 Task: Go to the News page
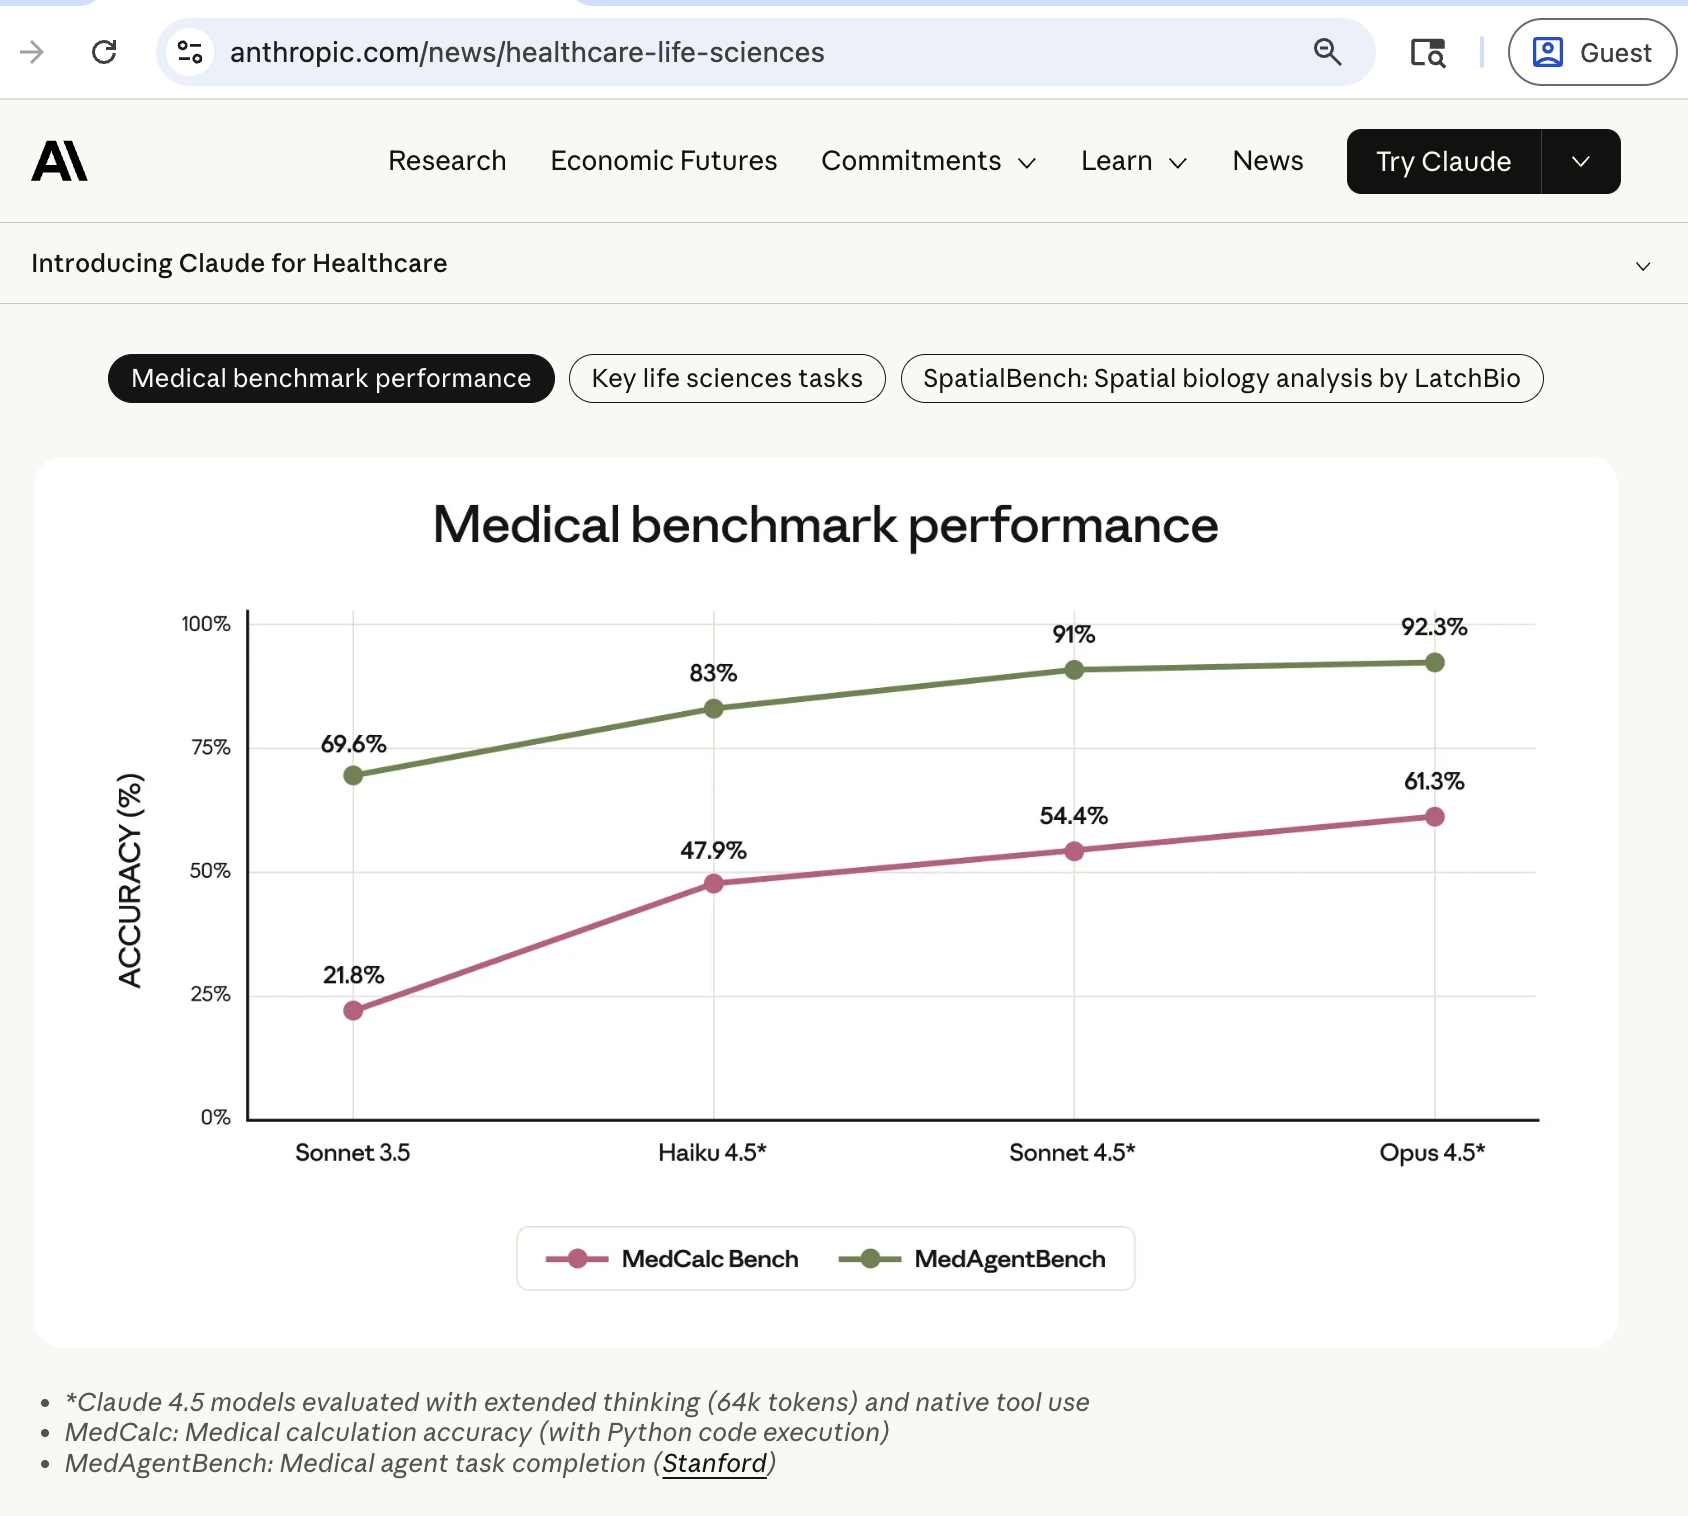pos(1267,161)
